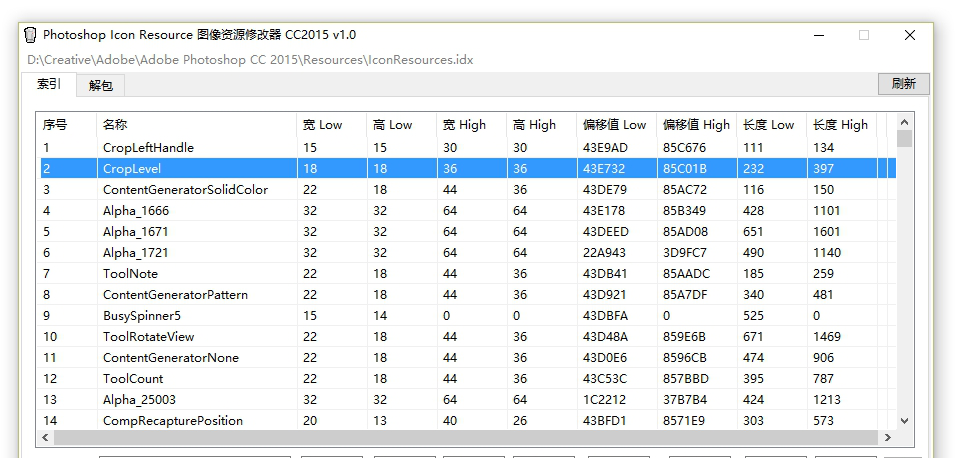Click the 长度 Low column header

(772, 125)
